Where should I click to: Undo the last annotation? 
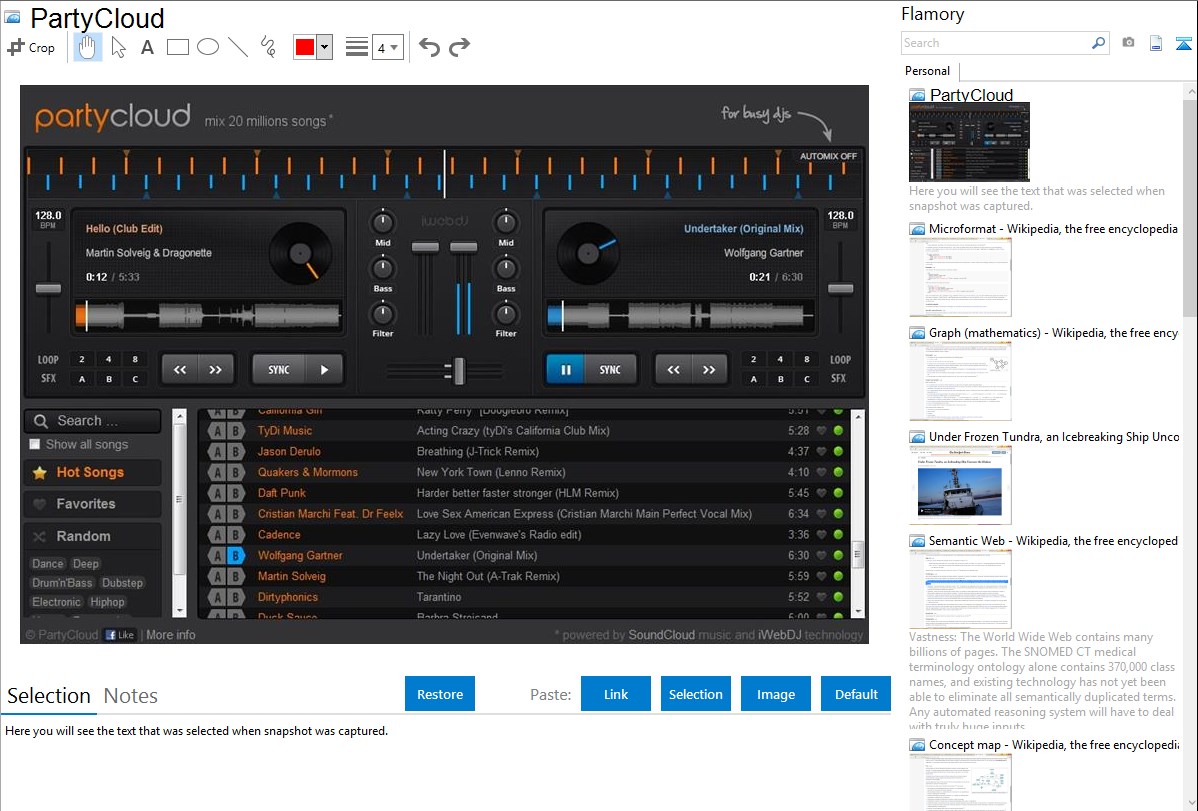pyautogui.click(x=429, y=47)
